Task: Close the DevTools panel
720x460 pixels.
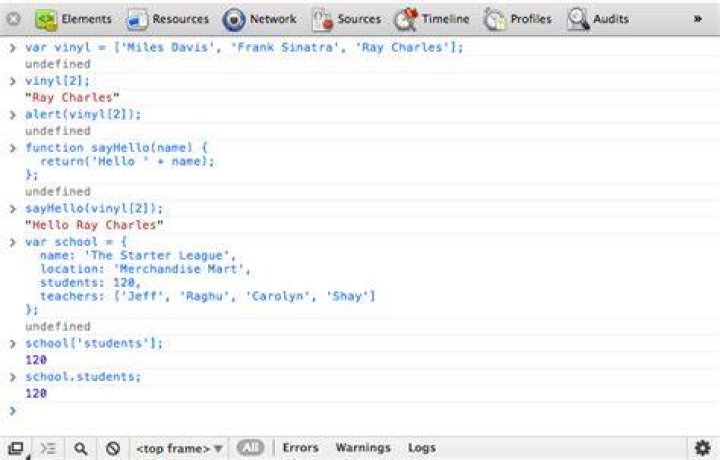Action: (14, 19)
